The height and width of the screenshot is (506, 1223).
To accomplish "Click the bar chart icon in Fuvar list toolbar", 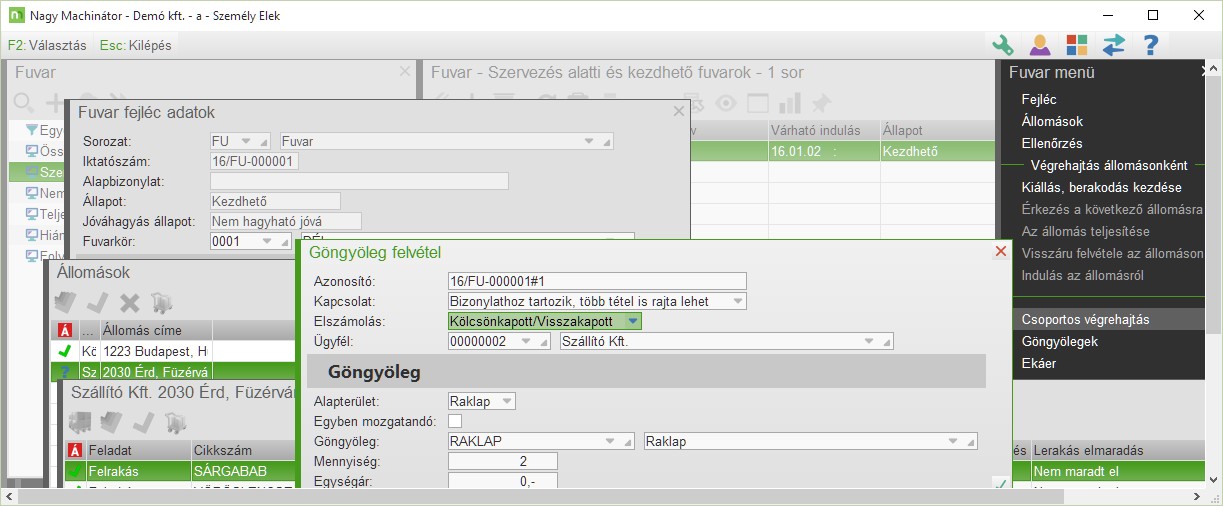I will point(790,103).
